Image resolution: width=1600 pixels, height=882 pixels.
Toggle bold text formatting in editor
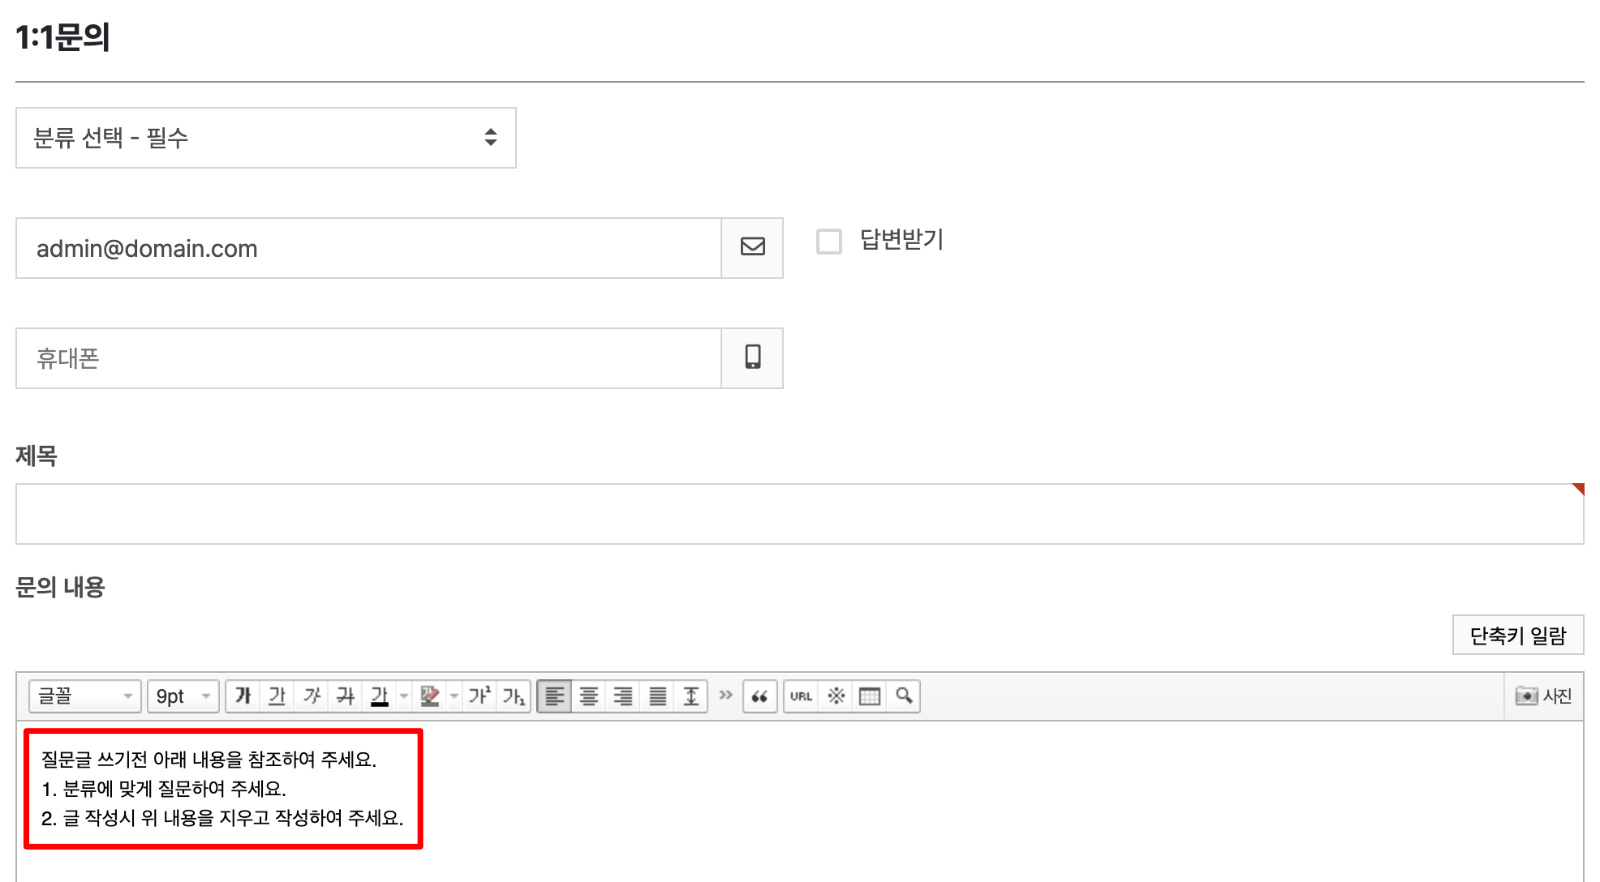tap(243, 696)
